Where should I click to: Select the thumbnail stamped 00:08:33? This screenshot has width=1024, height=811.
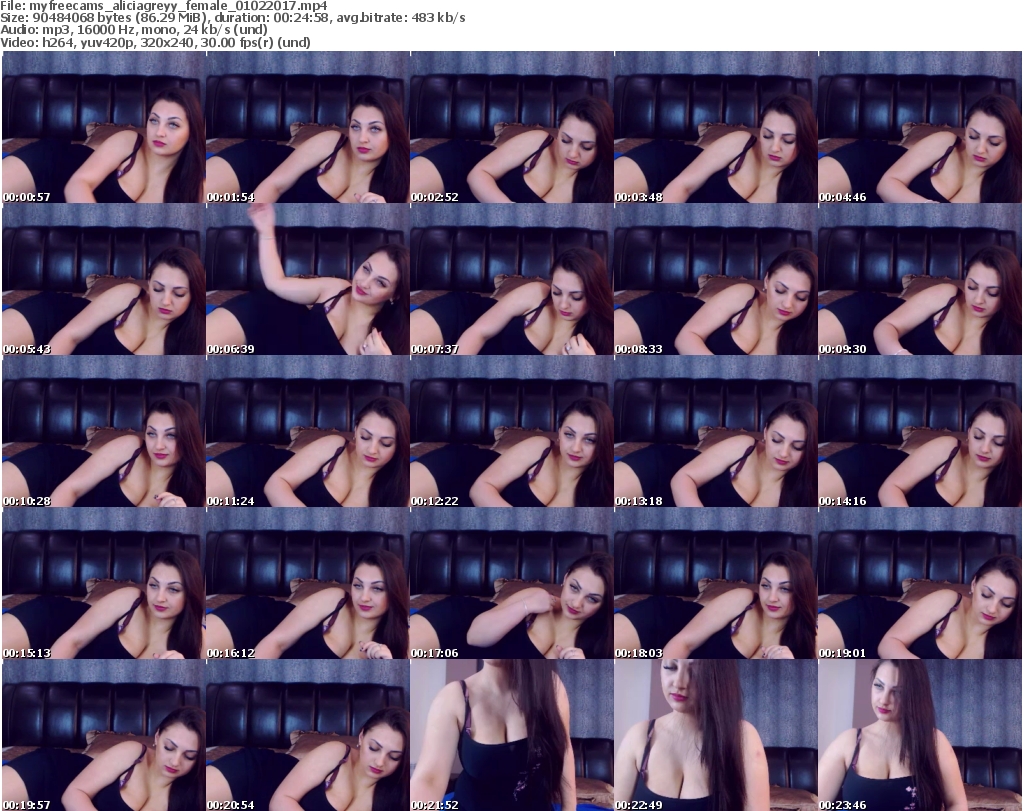click(716, 279)
